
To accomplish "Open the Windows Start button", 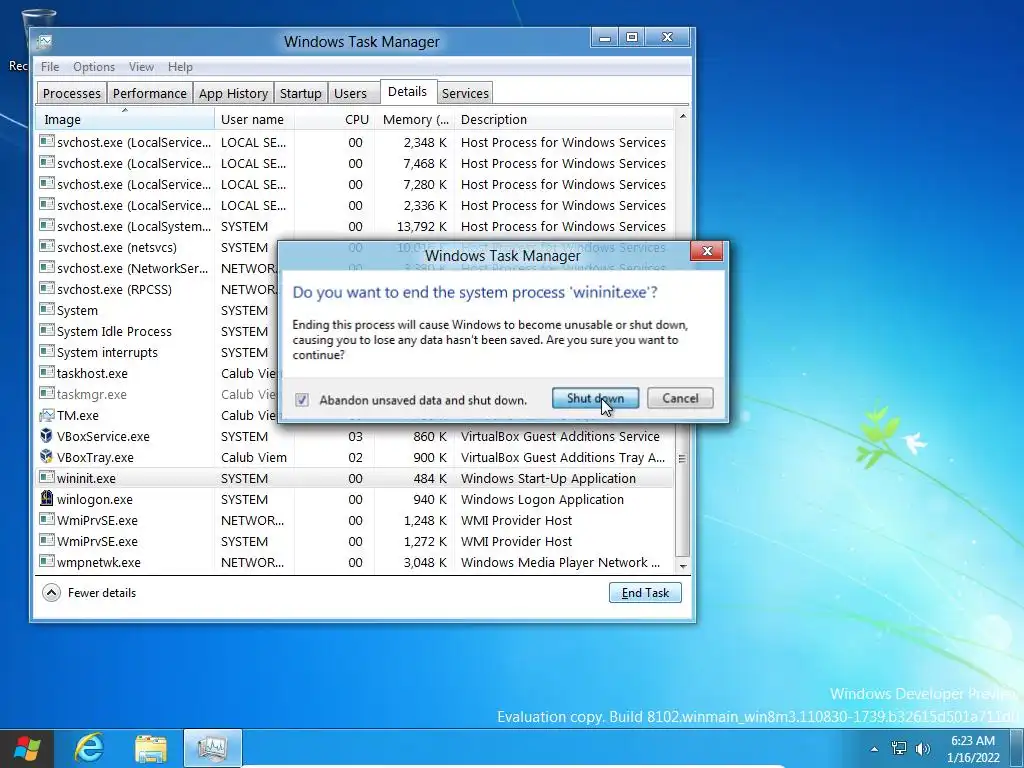I will (x=27, y=748).
